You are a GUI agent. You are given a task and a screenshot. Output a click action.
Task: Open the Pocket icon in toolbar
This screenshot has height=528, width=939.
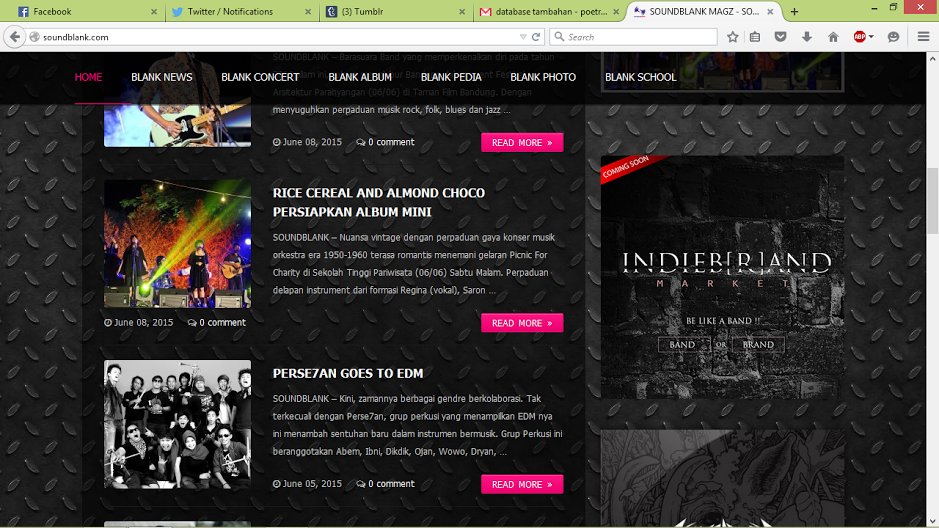[x=780, y=37]
